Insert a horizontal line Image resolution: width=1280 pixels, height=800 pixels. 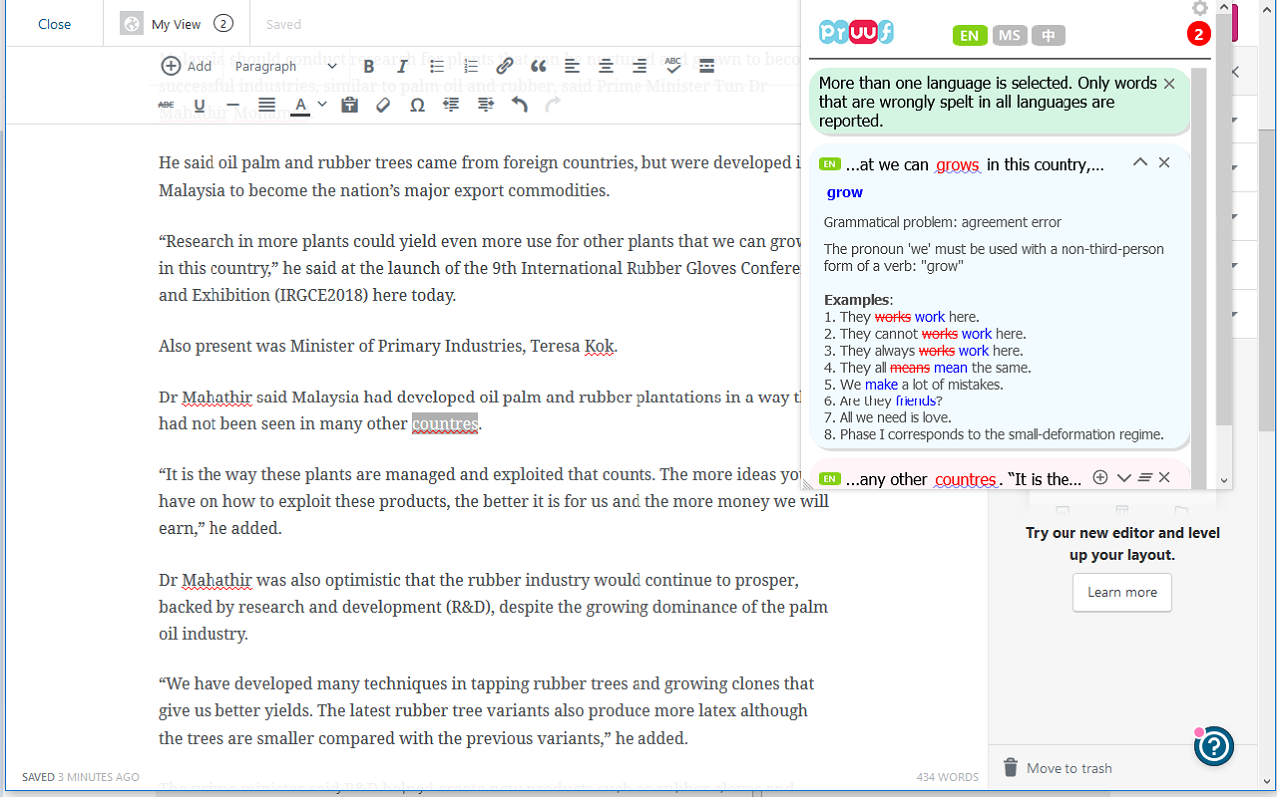[x=232, y=105]
